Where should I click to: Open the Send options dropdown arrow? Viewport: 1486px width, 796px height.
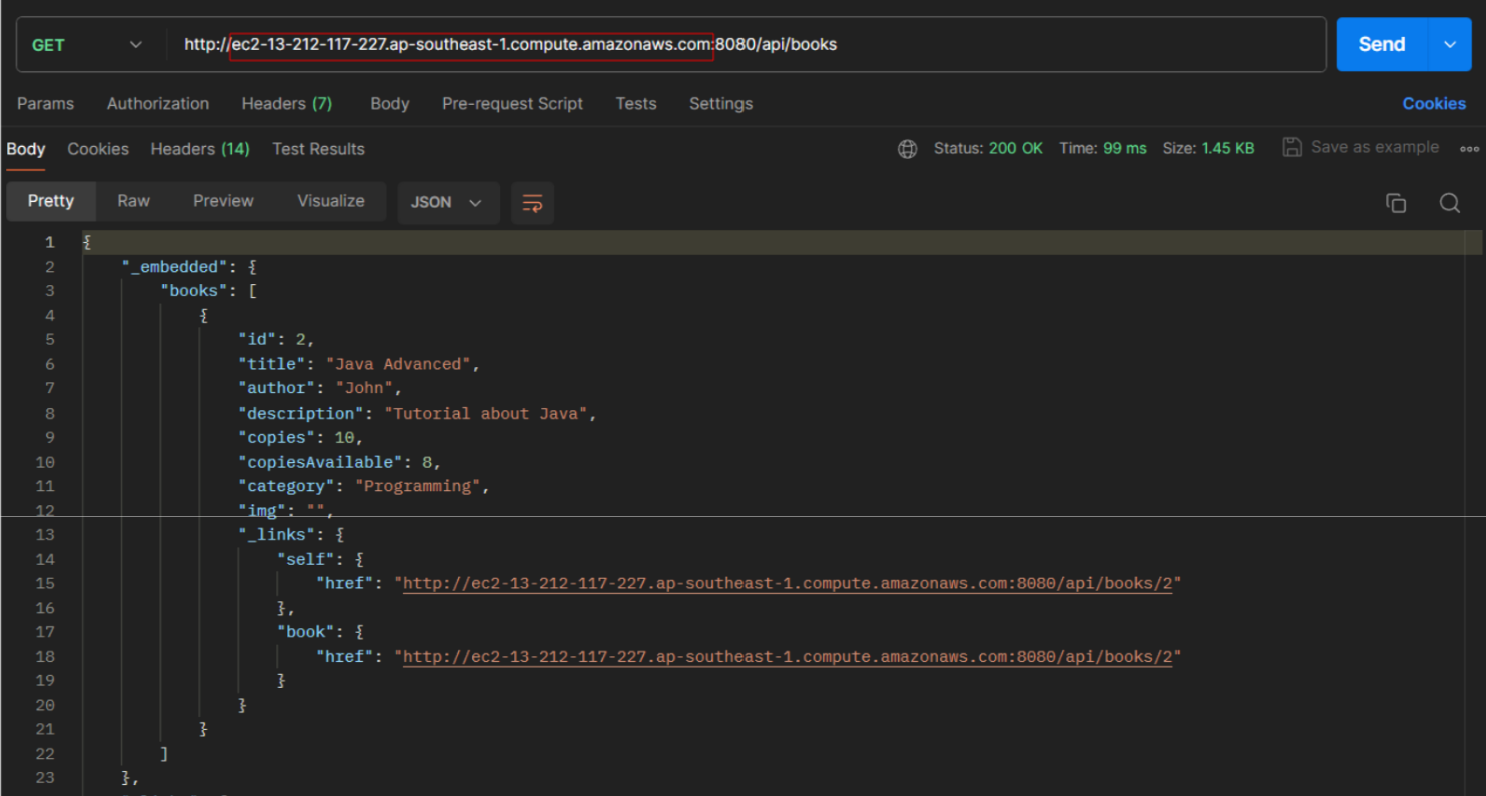point(1450,44)
